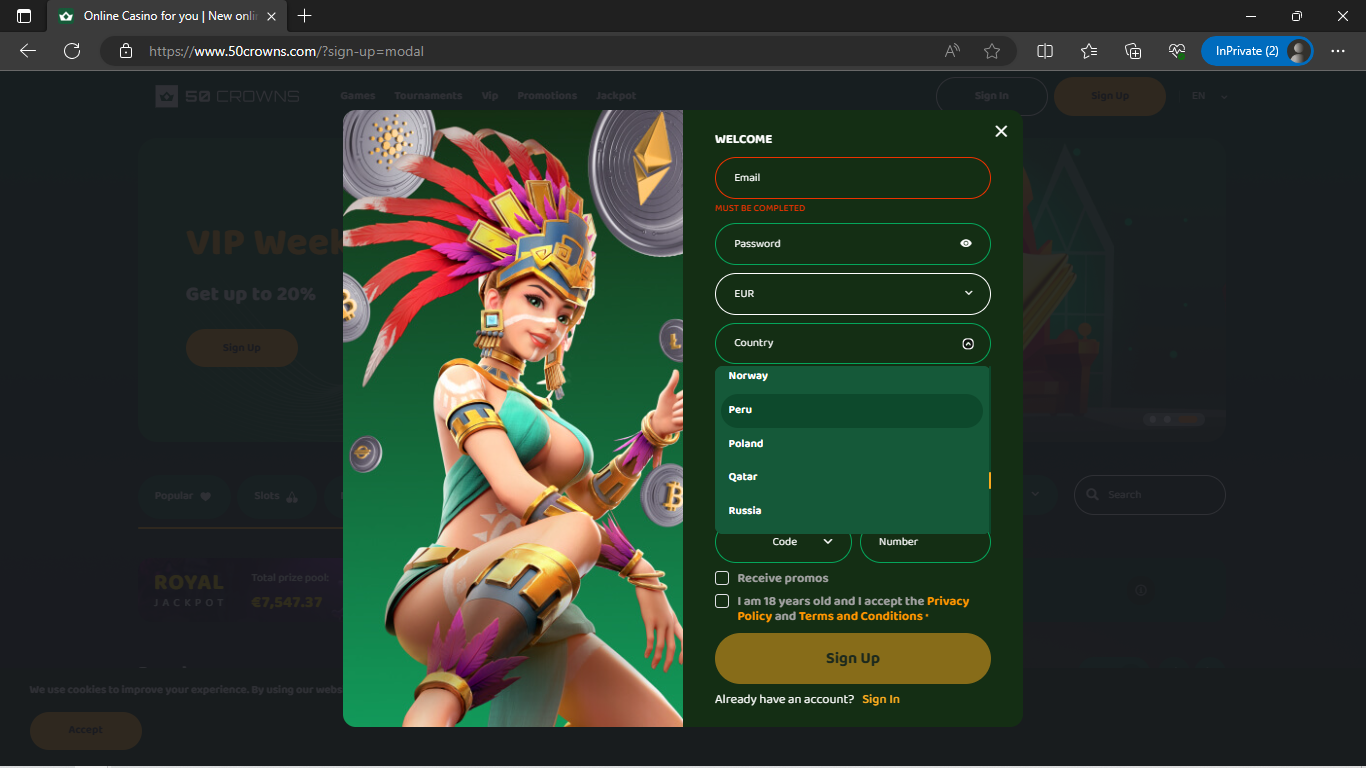This screenshot has height=768, width=1366.
Task: Open the split screen icon
Action: 1045,51
